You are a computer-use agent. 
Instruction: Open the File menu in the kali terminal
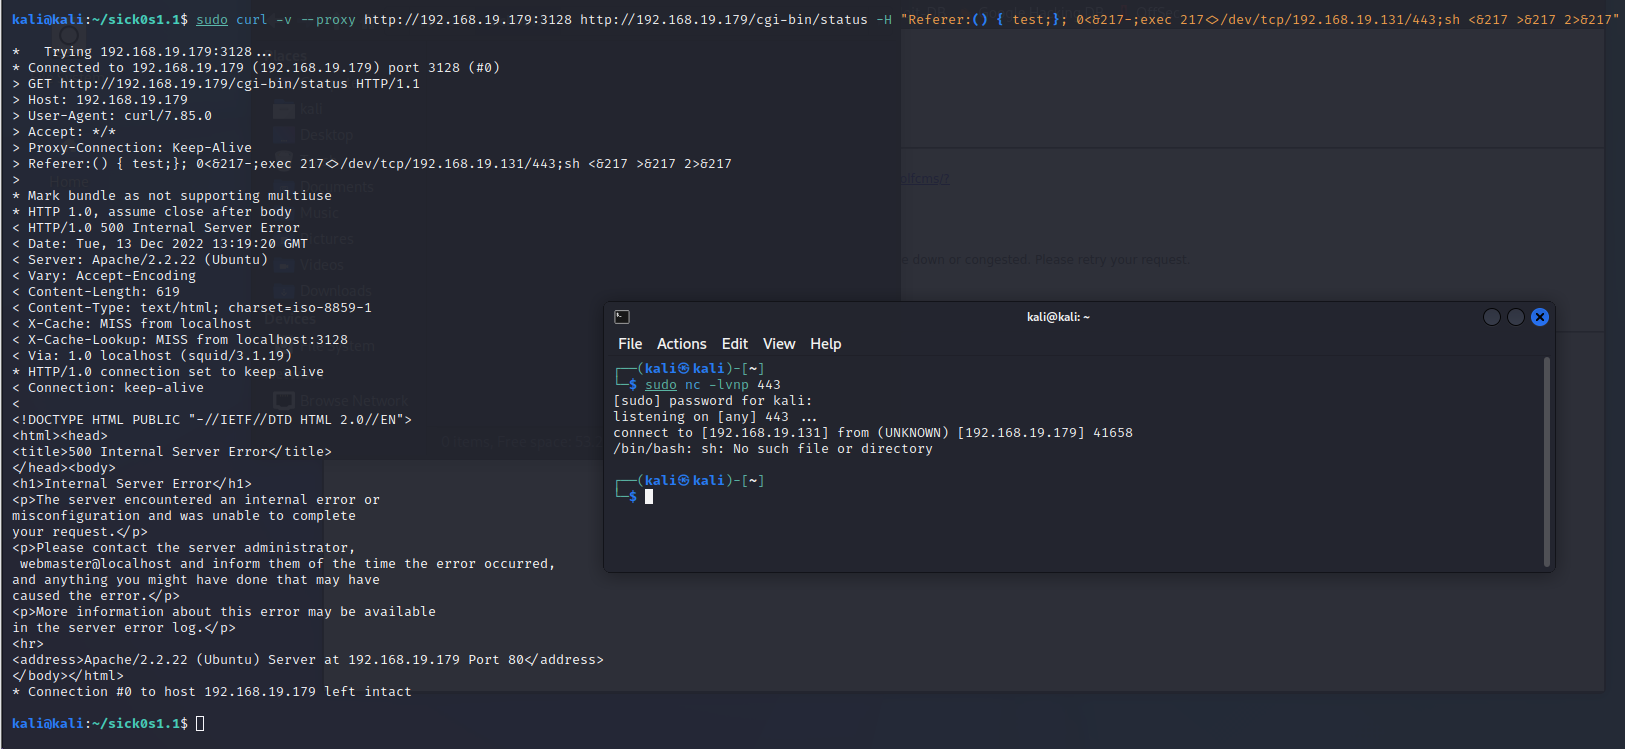coord(630,344)
